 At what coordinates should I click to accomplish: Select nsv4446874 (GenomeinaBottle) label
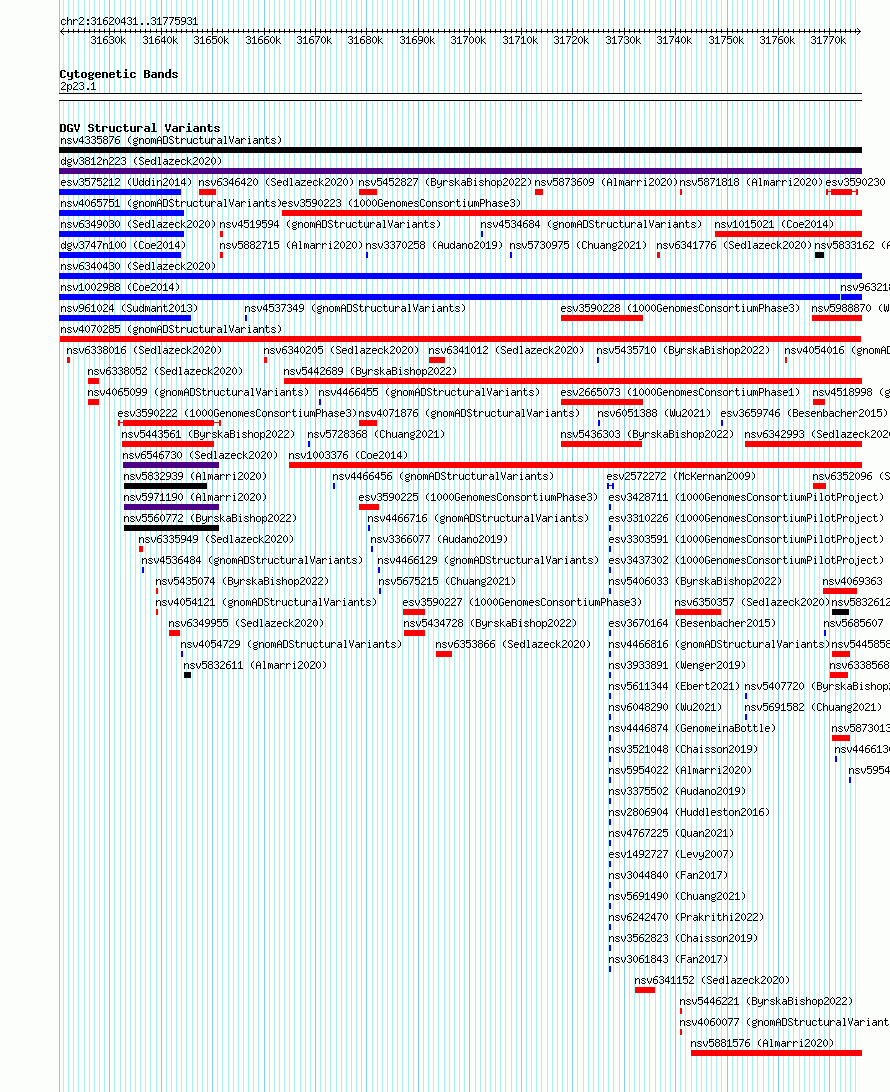692,728
